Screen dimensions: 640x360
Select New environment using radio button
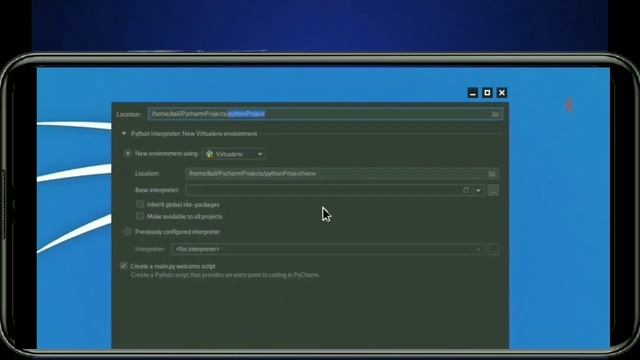point(127,153)
